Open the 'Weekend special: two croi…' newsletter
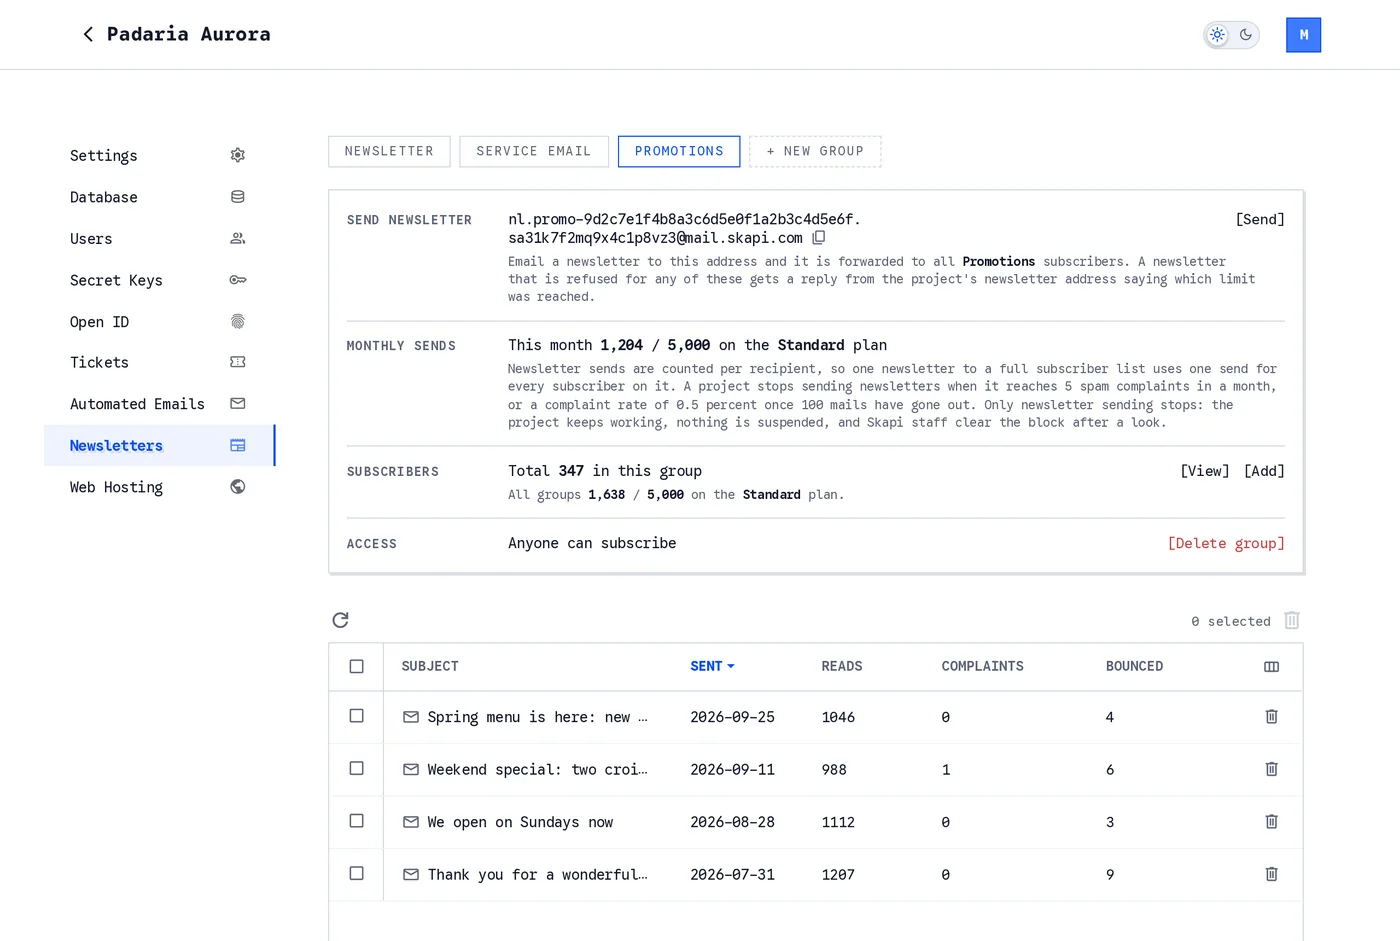1400x941 pixels. tap(537, 769)
